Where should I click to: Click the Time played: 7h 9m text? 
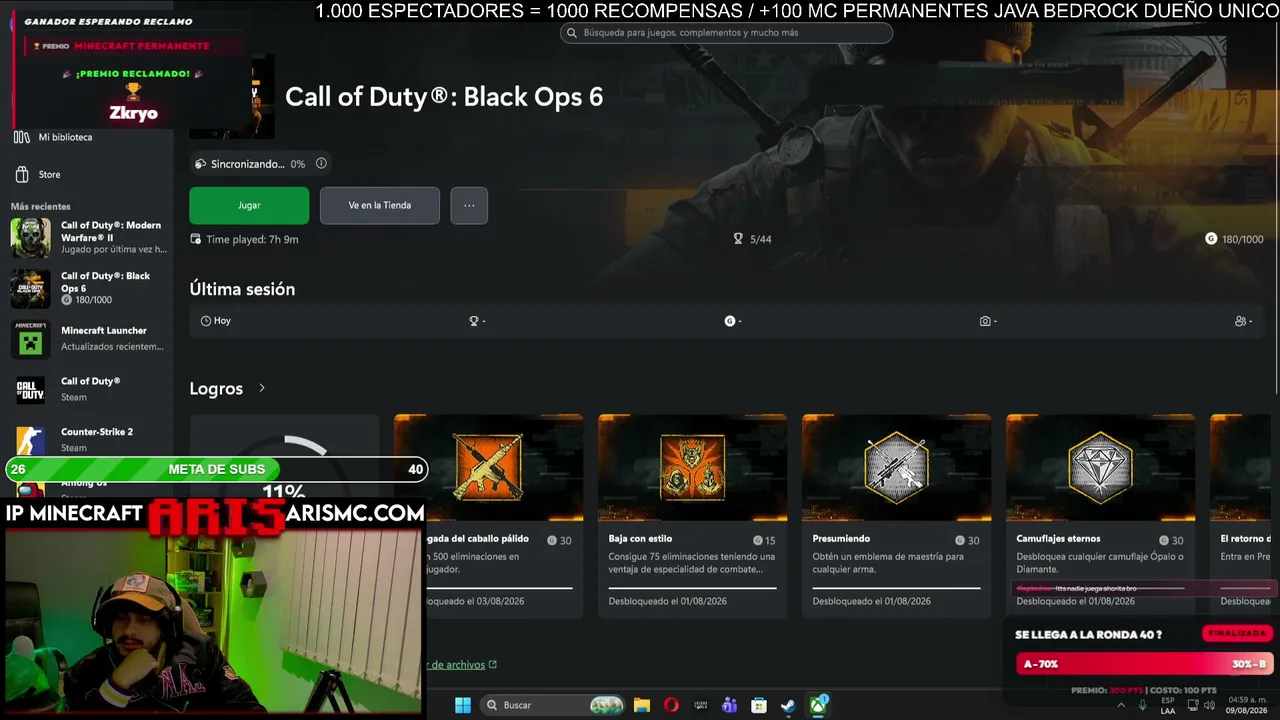pos(252,239)
